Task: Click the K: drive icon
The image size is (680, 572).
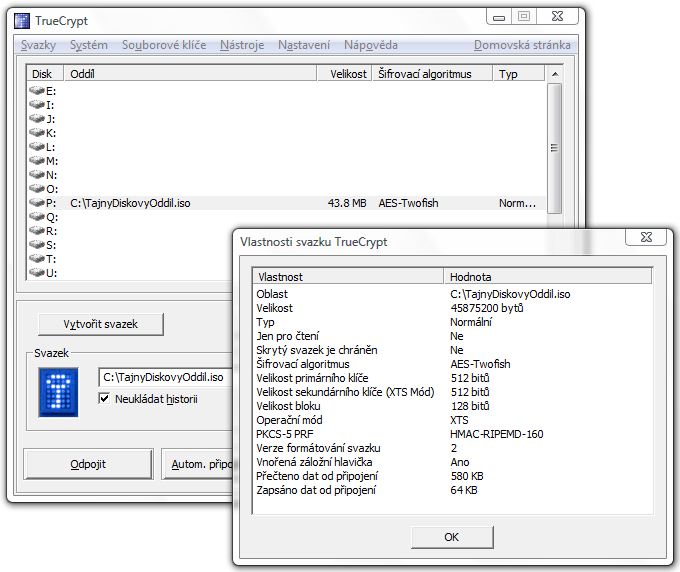Action: point(37,133)
